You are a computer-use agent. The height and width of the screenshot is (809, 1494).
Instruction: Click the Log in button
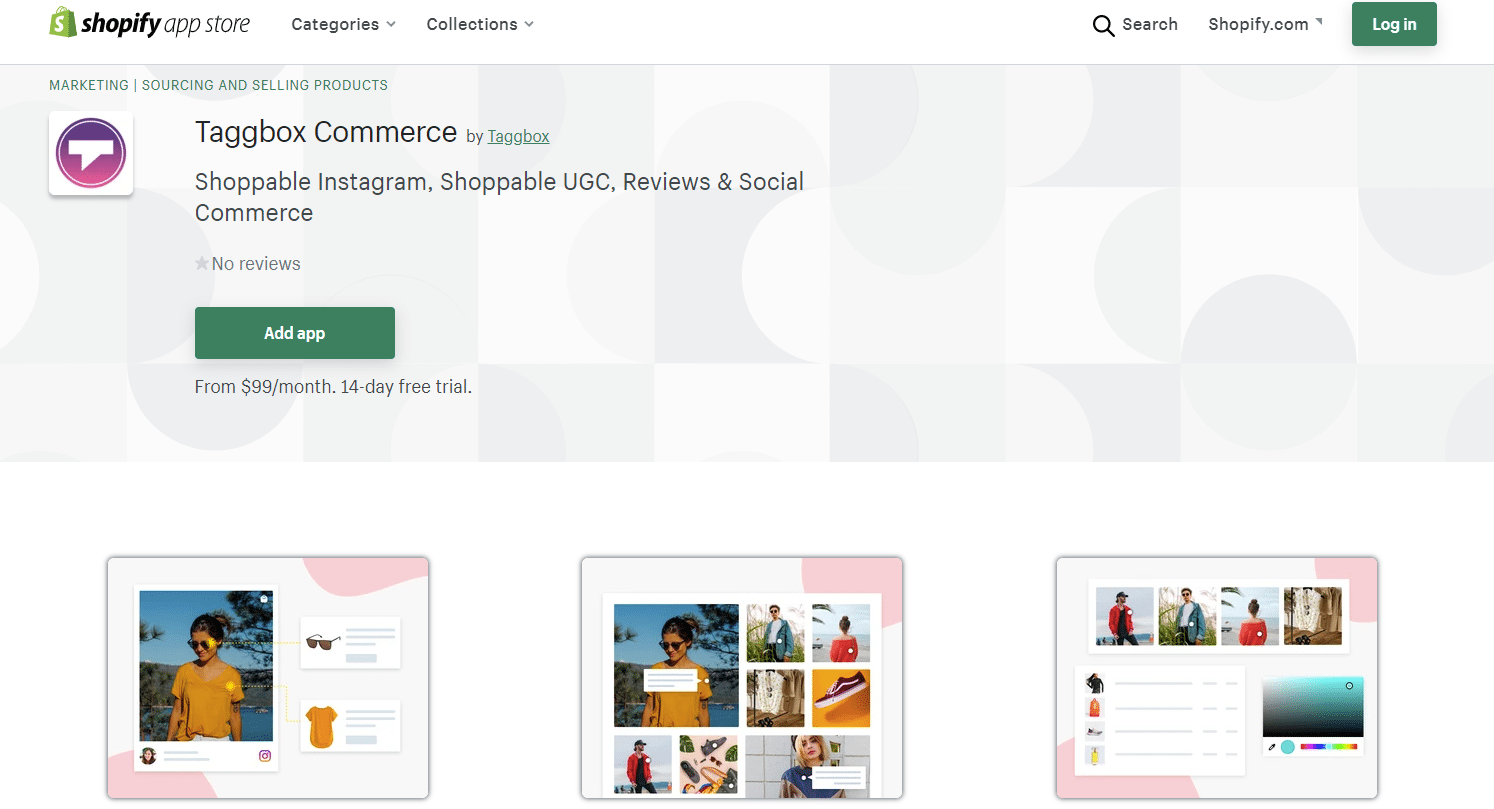[x=1394, y=24]
